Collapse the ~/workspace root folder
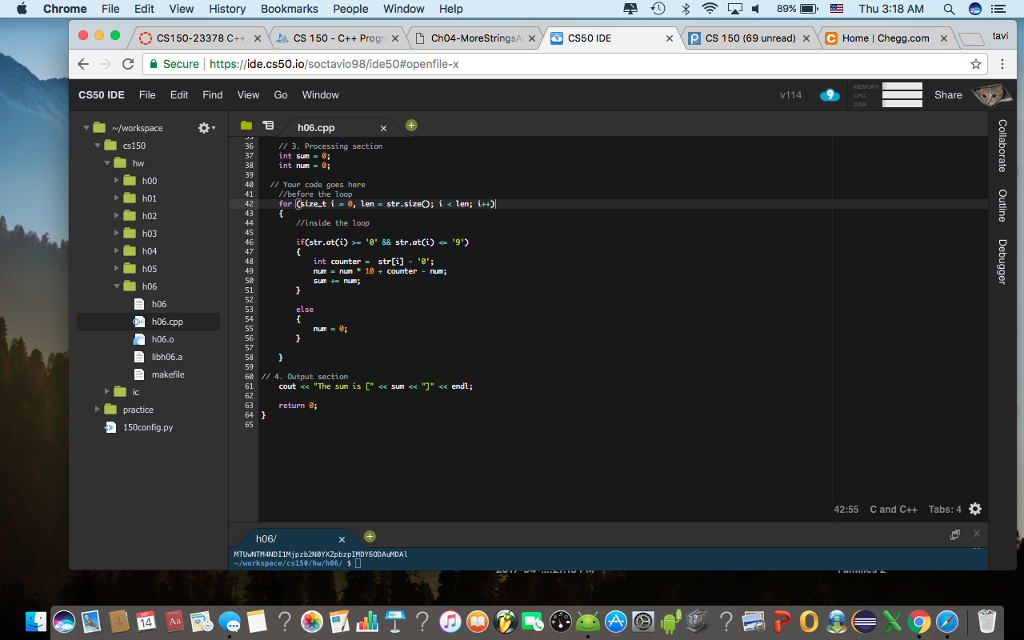 [86, 128]
